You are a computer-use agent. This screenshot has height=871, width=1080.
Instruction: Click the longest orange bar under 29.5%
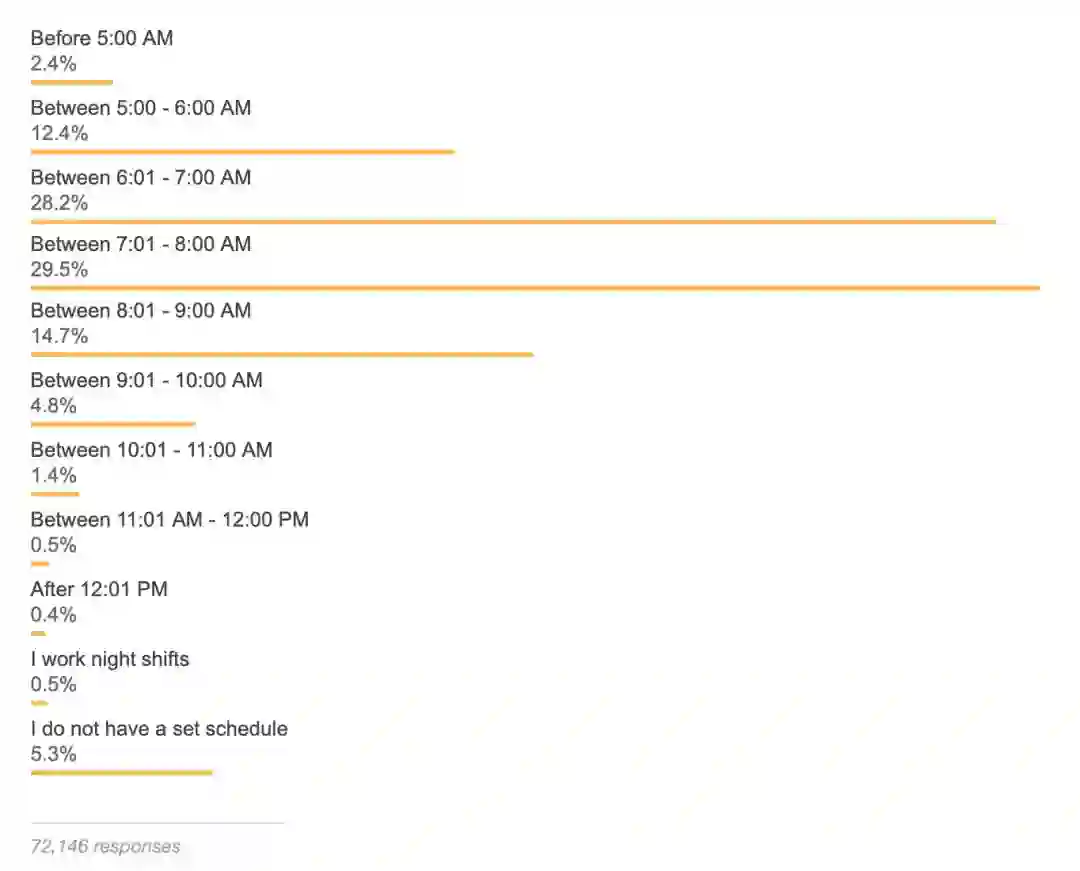[x=535, y=288]
